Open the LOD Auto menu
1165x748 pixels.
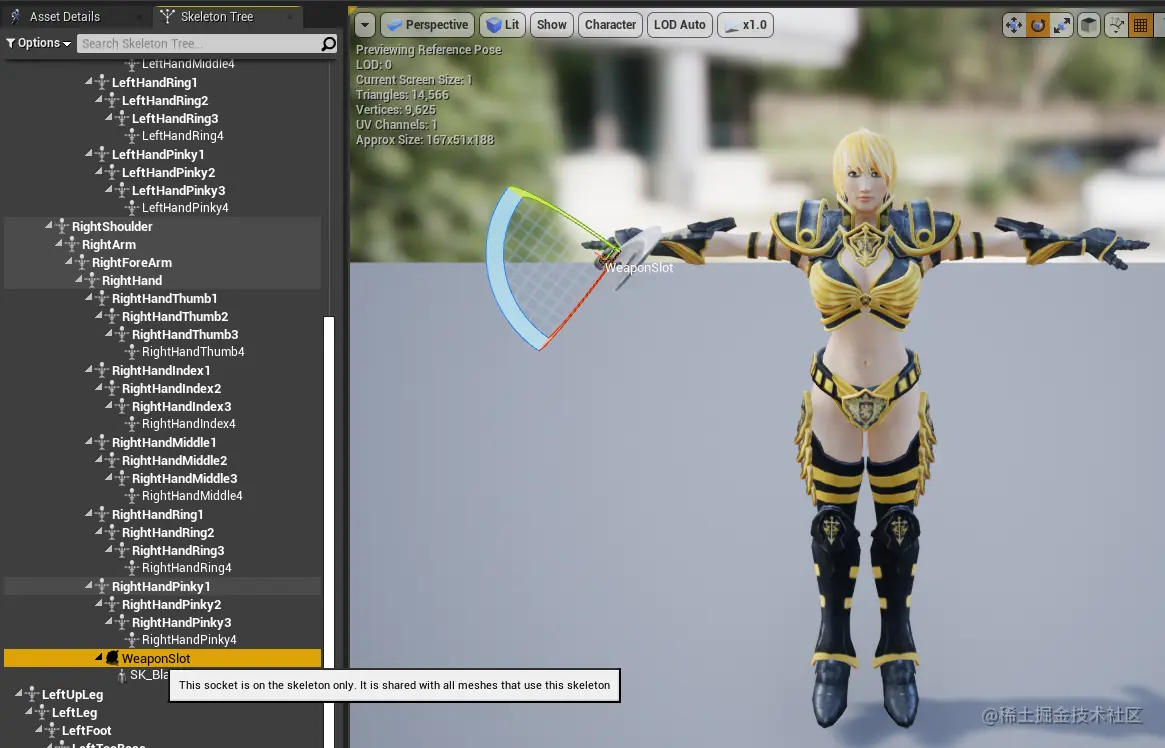[x=679, y=25]
